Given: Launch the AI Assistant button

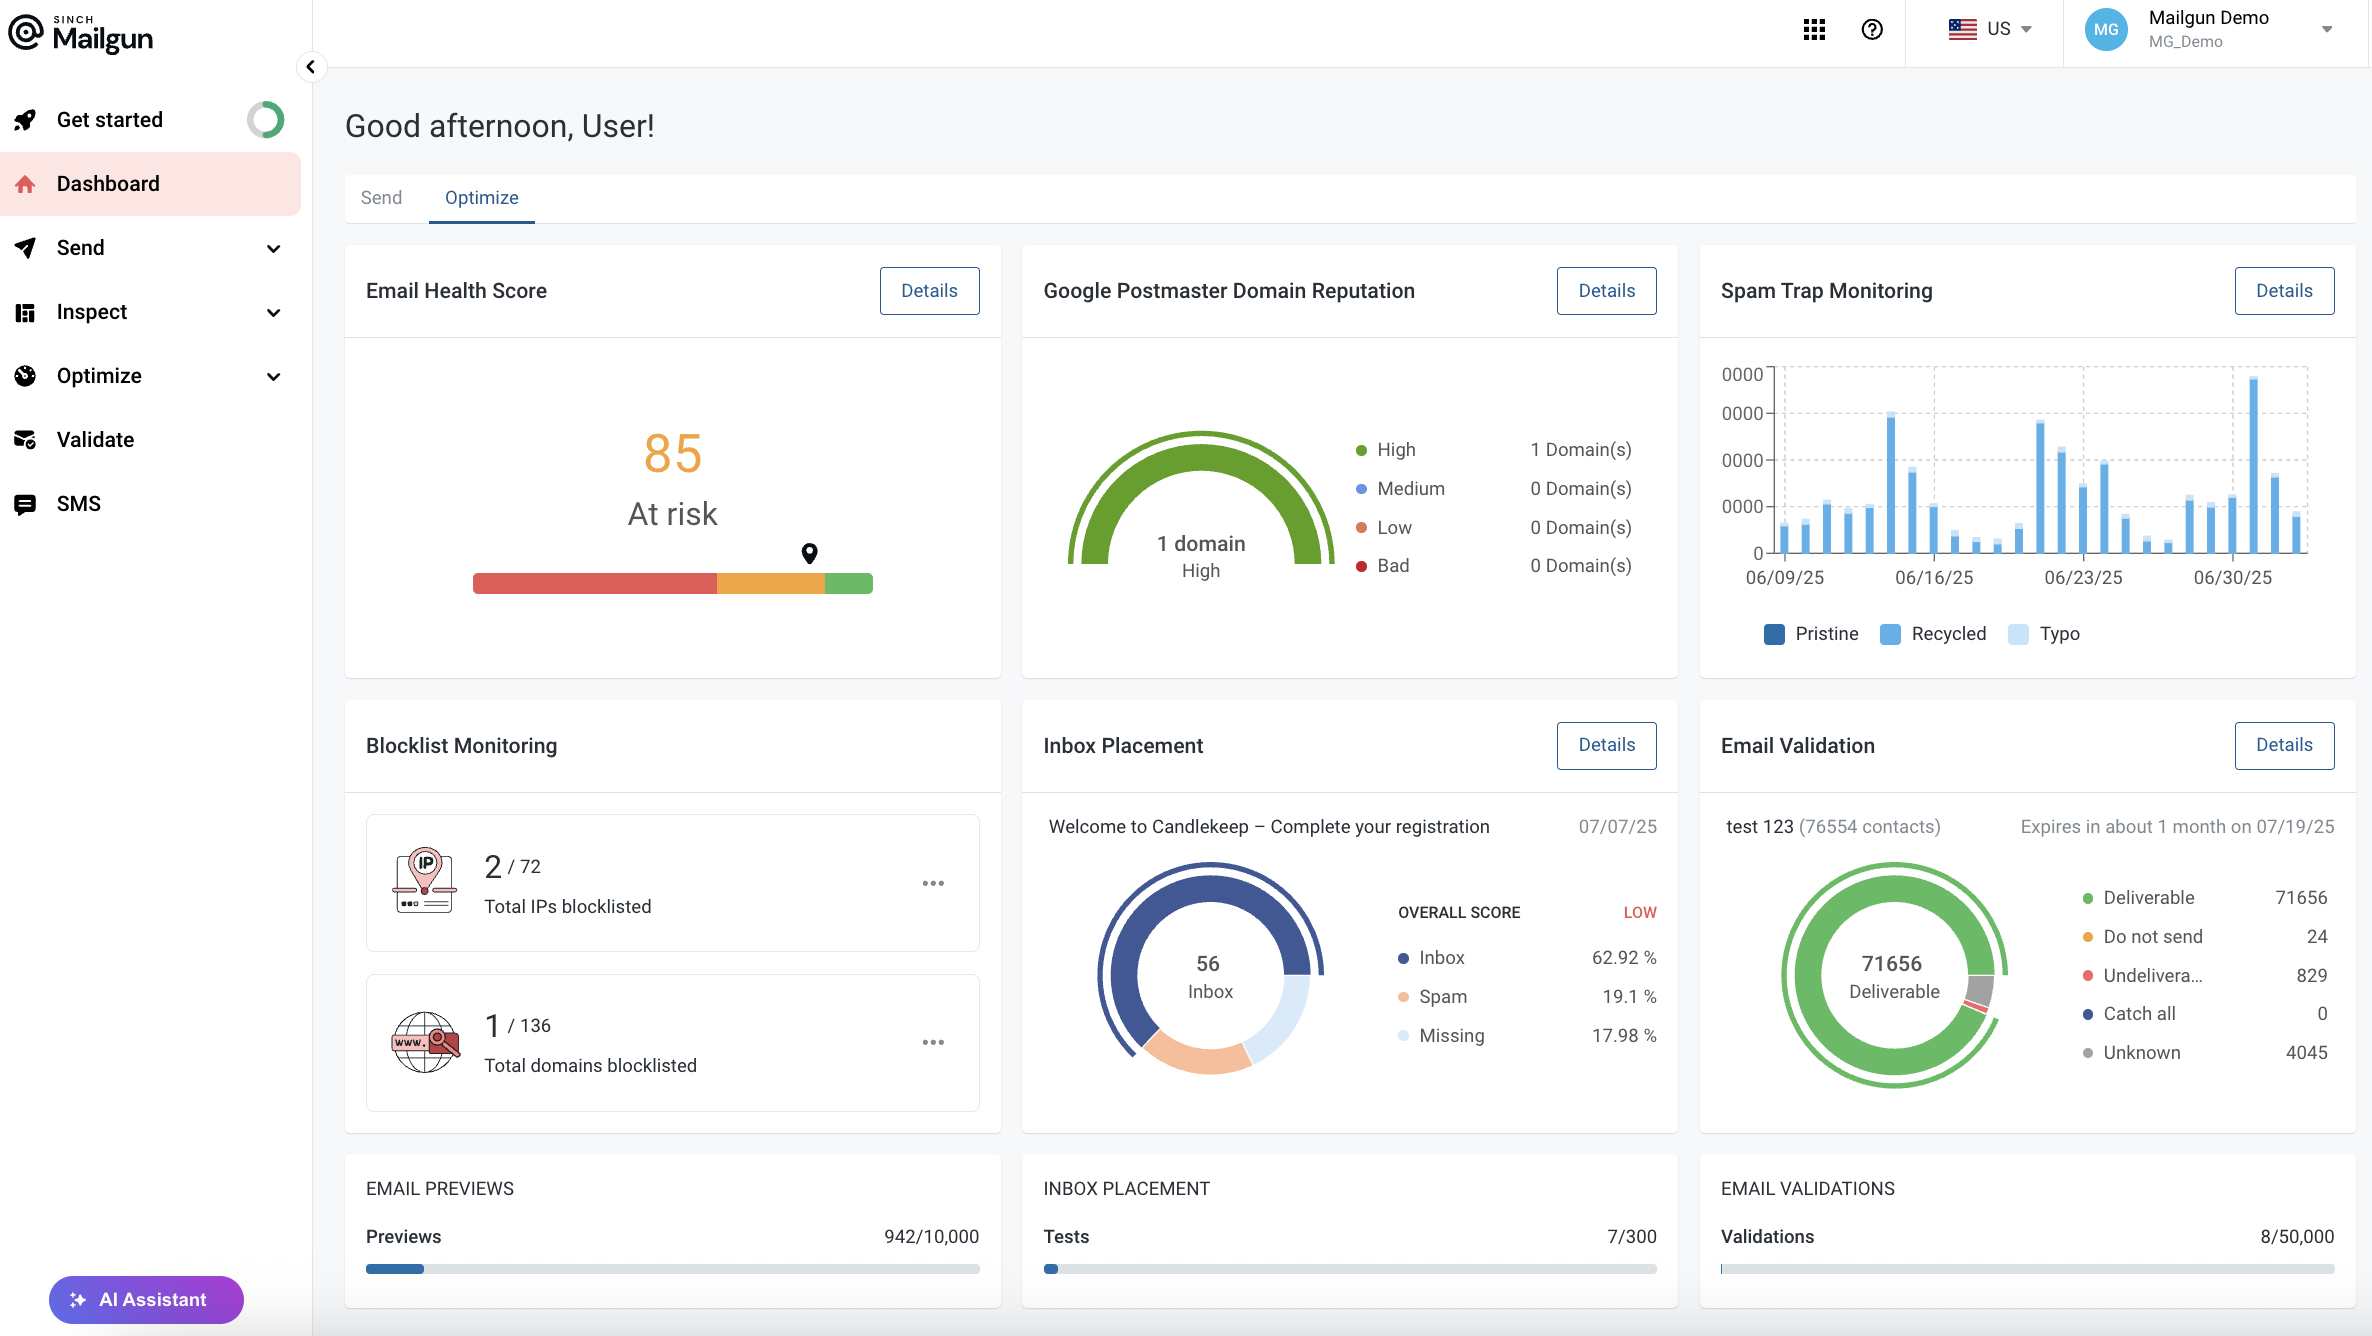Looking at the screenshot, I should pyautogui.click(x=146, y=1299).
